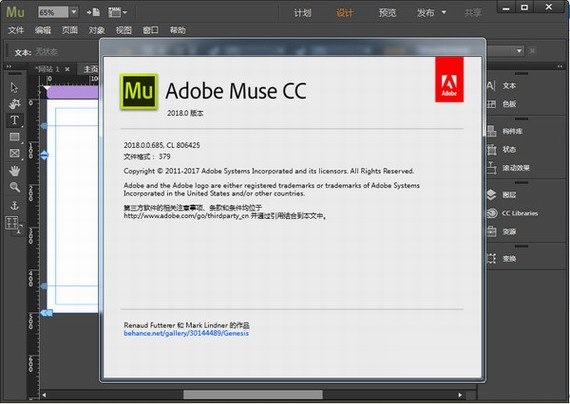The width and height of the screenshot is (570, 404).
Task: Switch to 计划 (Plan) mode
Action: [x=303, y=13]
